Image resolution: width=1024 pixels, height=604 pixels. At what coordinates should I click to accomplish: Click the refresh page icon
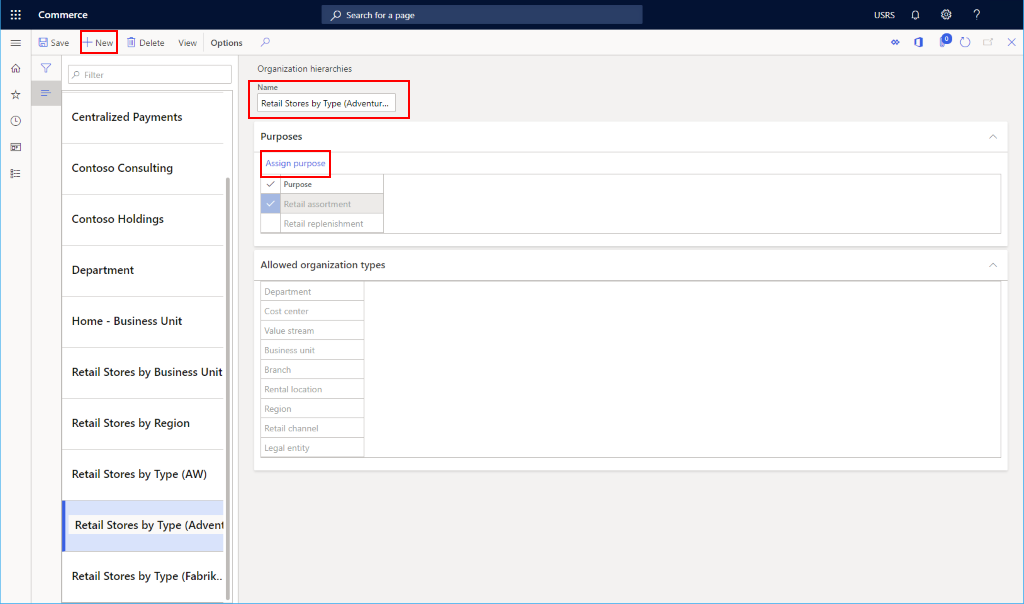[x=965, y=42]
